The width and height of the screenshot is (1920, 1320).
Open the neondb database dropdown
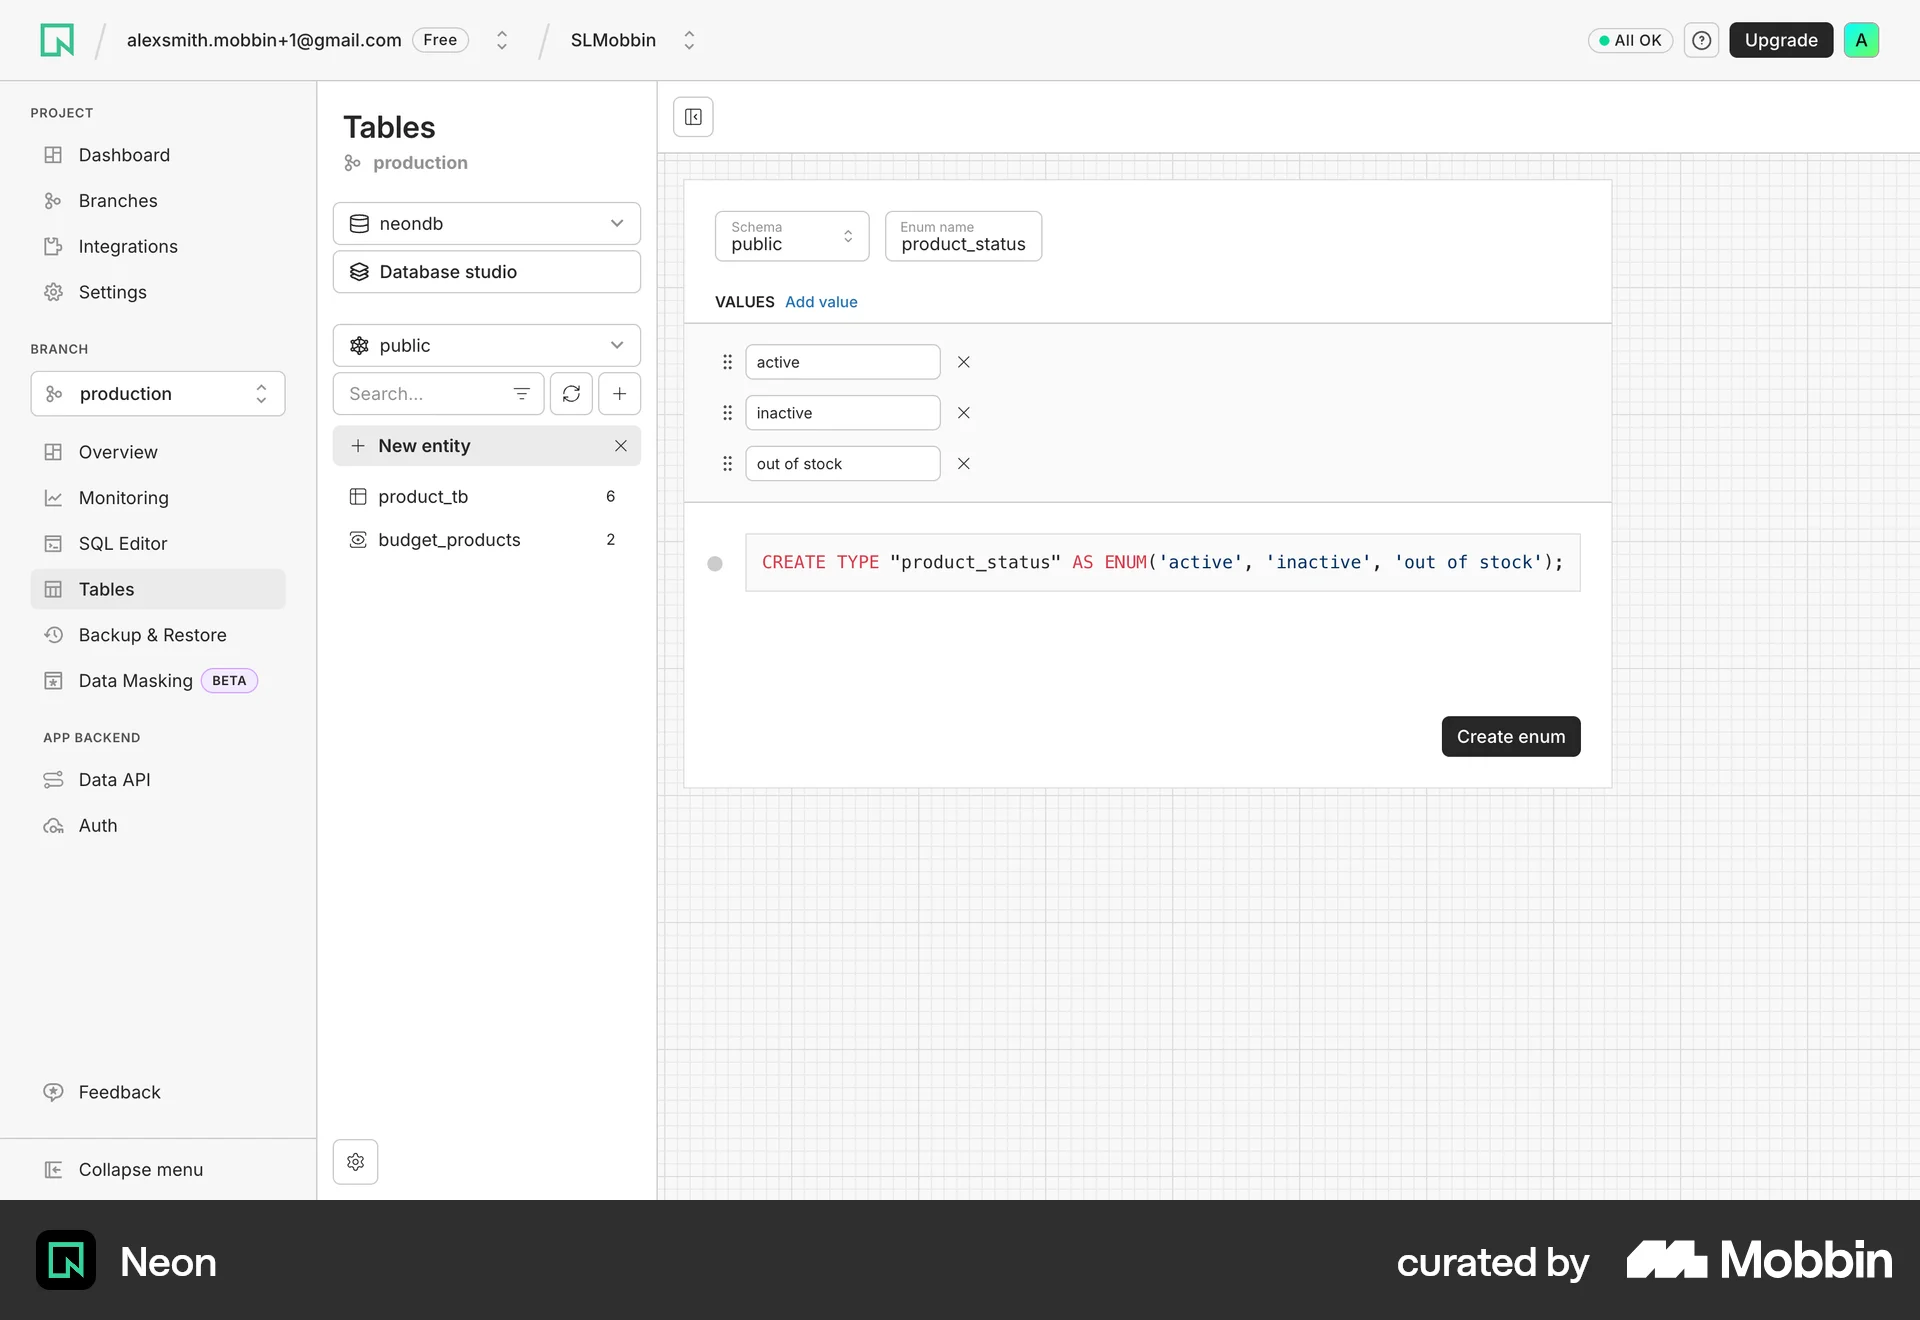(x=487, y=224)
